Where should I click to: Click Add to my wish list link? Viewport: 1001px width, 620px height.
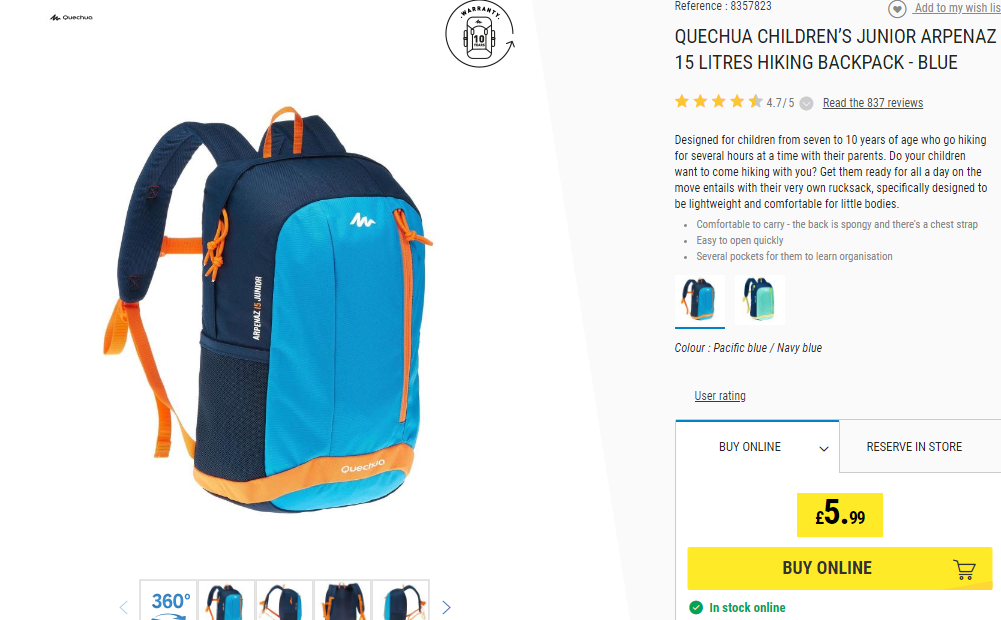coord(957,8)
